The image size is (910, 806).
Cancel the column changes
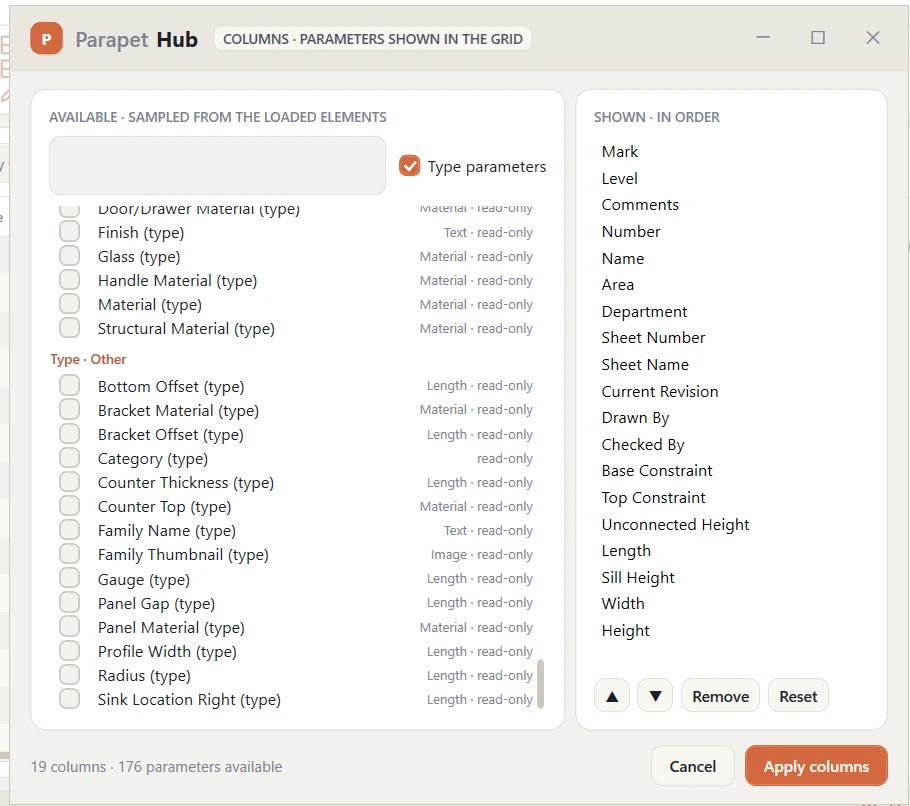pyautogui.click(x=692, y=766)
